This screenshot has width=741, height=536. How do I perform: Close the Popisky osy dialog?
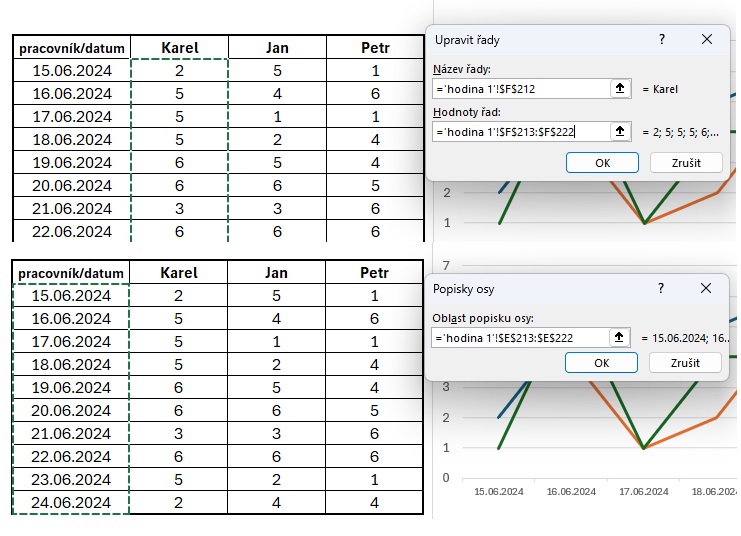[707, 288]
